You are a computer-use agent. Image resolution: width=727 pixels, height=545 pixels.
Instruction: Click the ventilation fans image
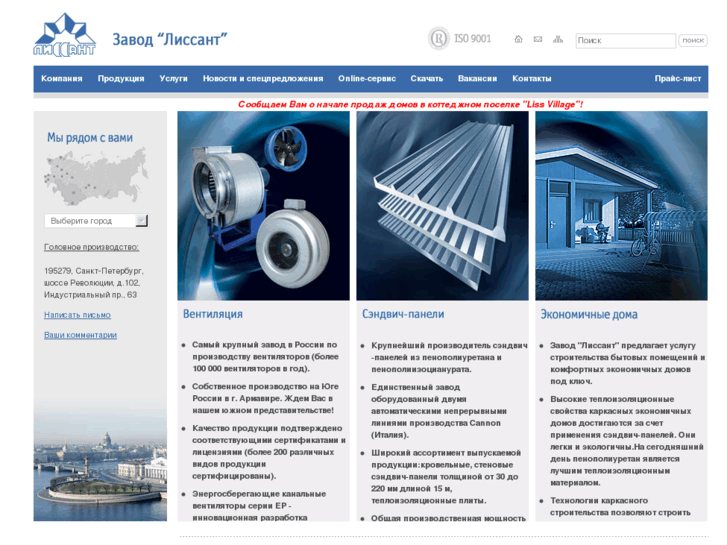coord(263,205)
